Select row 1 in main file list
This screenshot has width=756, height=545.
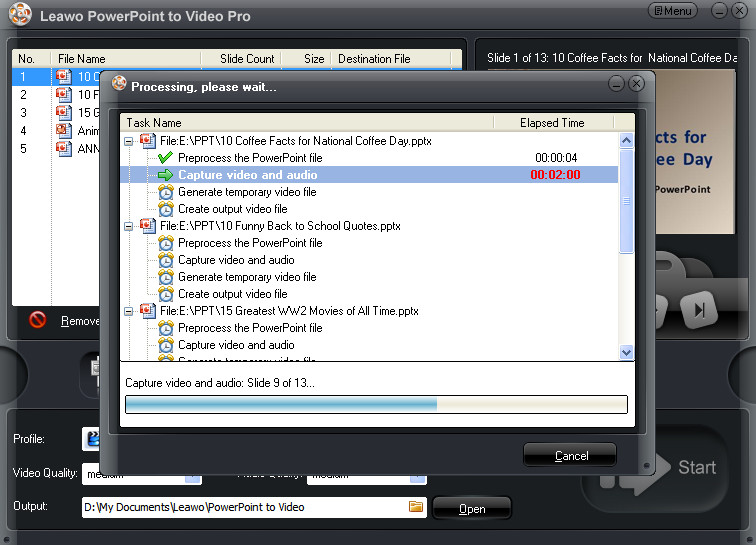point(56,76)
